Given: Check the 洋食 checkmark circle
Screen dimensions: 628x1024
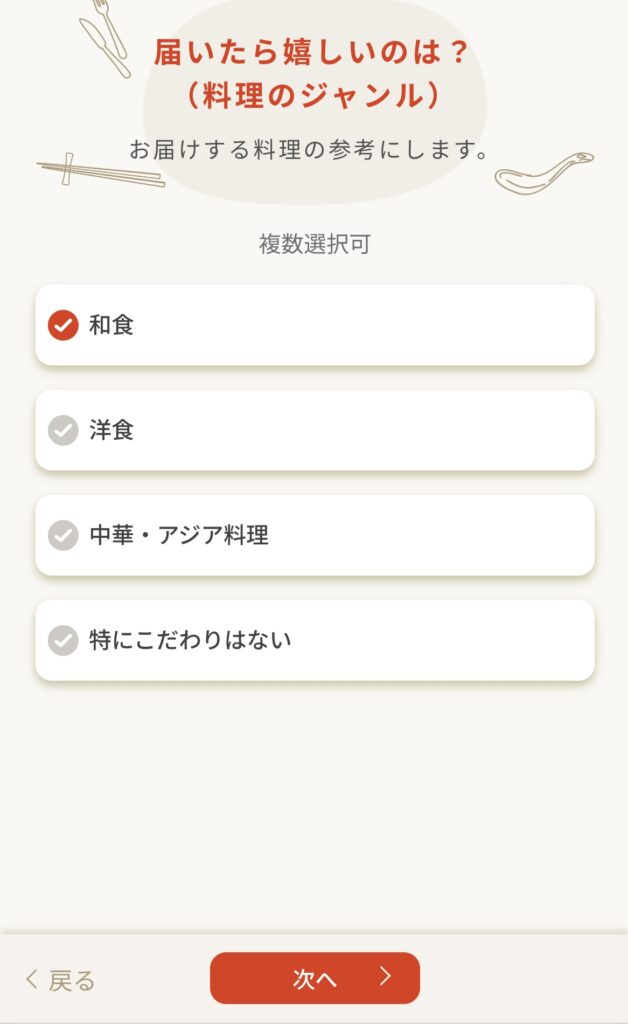Looking at the screenshot, I should pyautogui.click(x=63, y=430).
